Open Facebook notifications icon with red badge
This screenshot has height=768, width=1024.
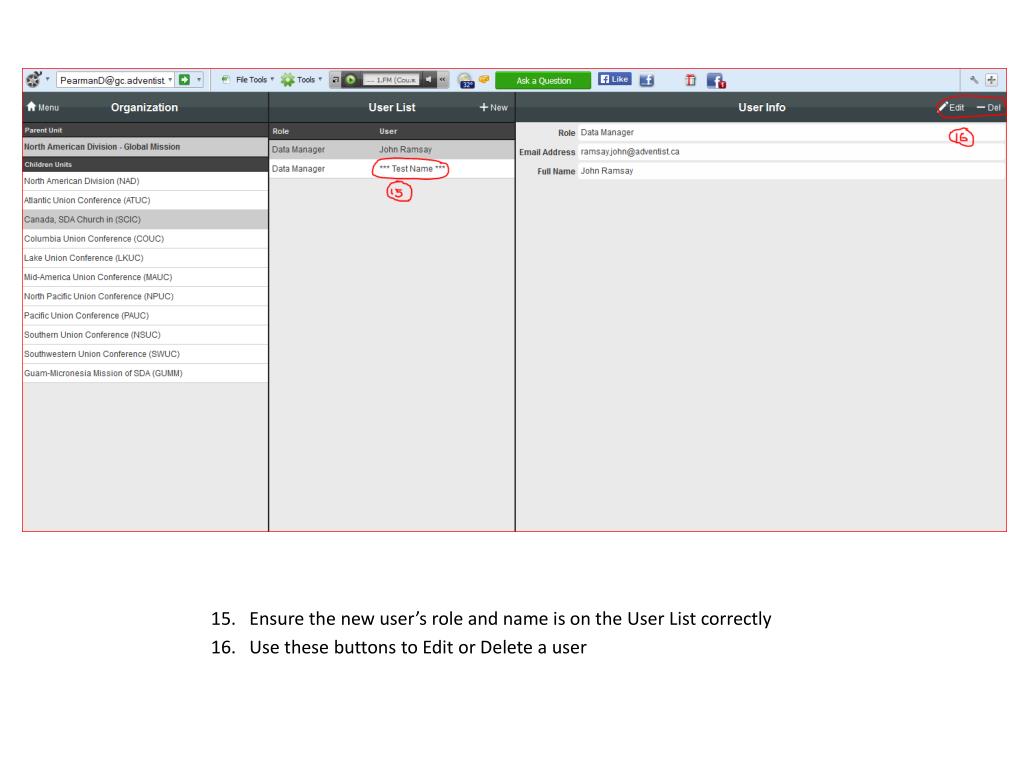pos(716,80)
